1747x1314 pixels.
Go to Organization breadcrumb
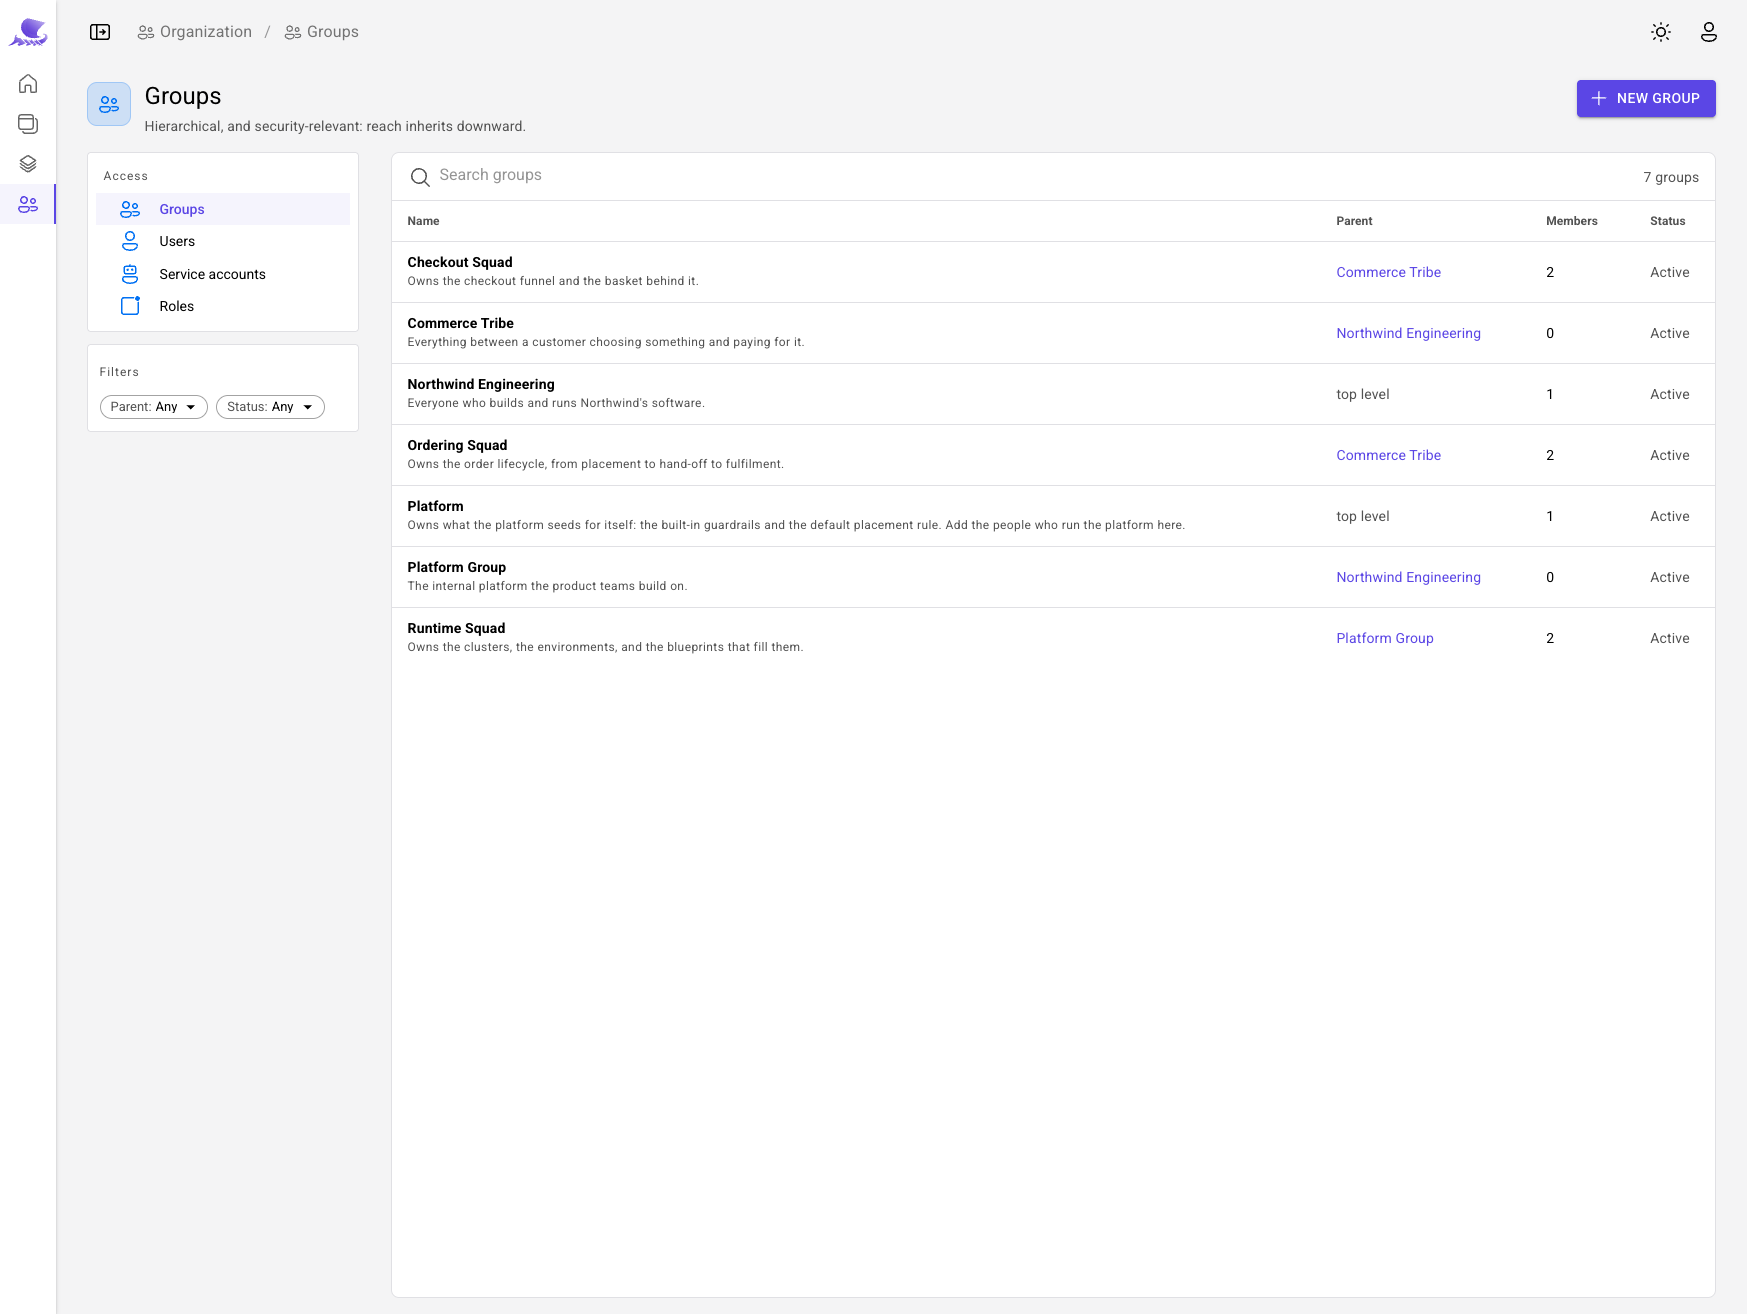click(195, 32)
